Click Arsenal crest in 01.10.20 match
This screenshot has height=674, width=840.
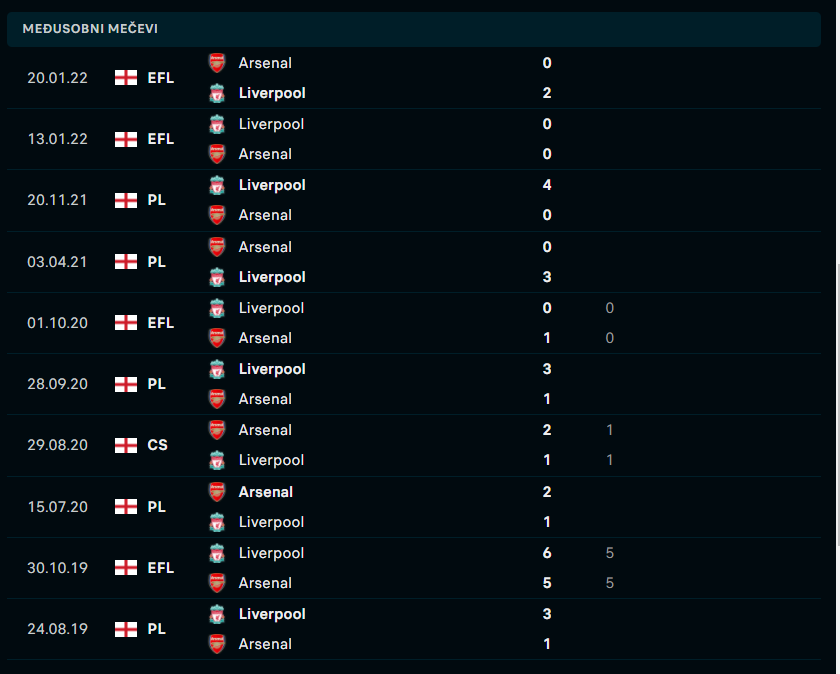[217, 338]
